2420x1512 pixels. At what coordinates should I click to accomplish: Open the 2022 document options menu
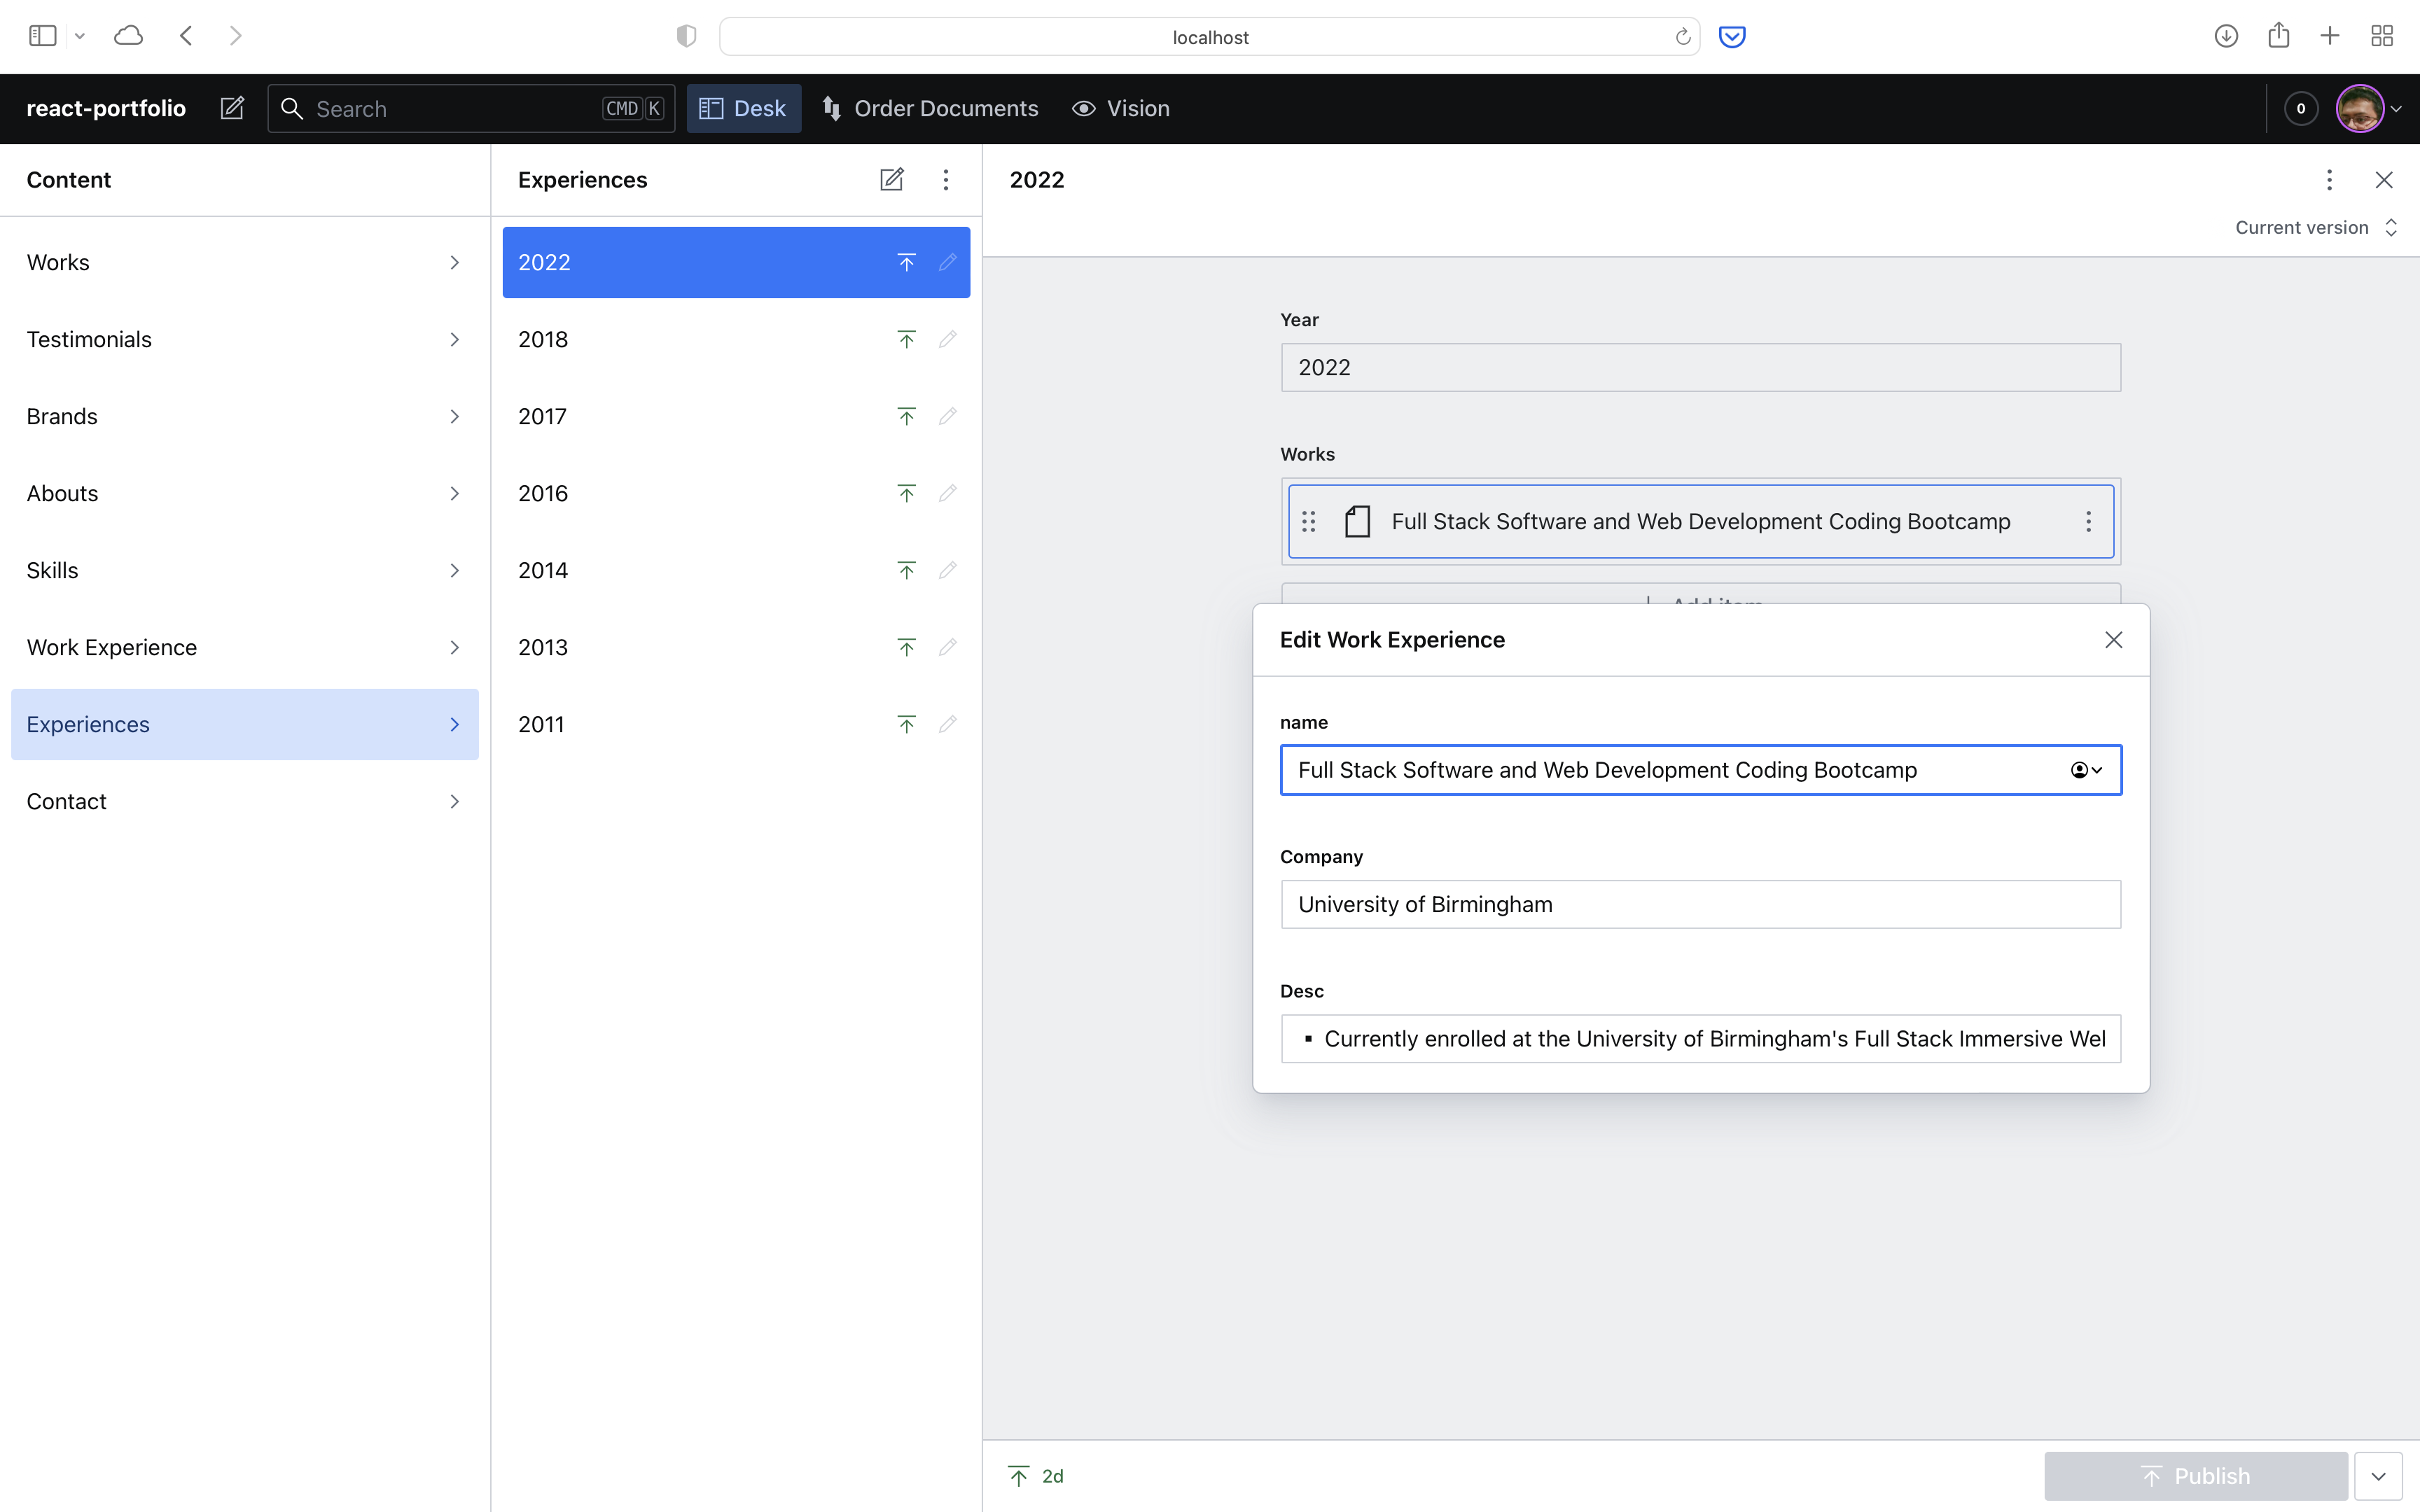(x=2329, y=179)
